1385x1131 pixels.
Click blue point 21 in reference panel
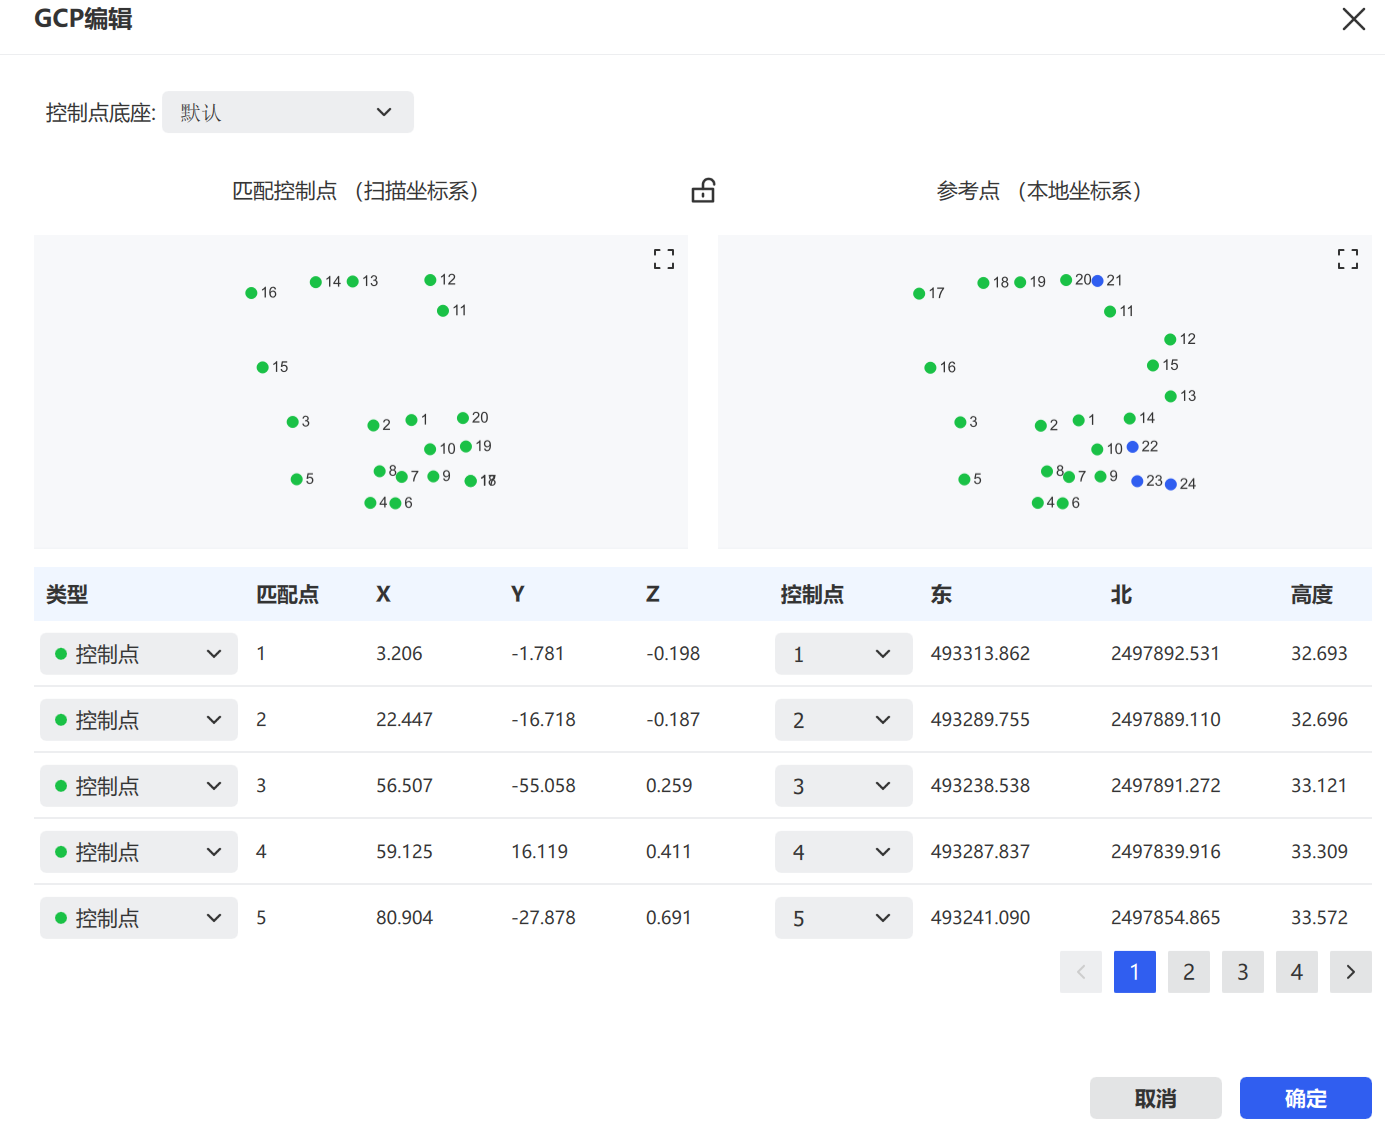(x=1097, y=281)
